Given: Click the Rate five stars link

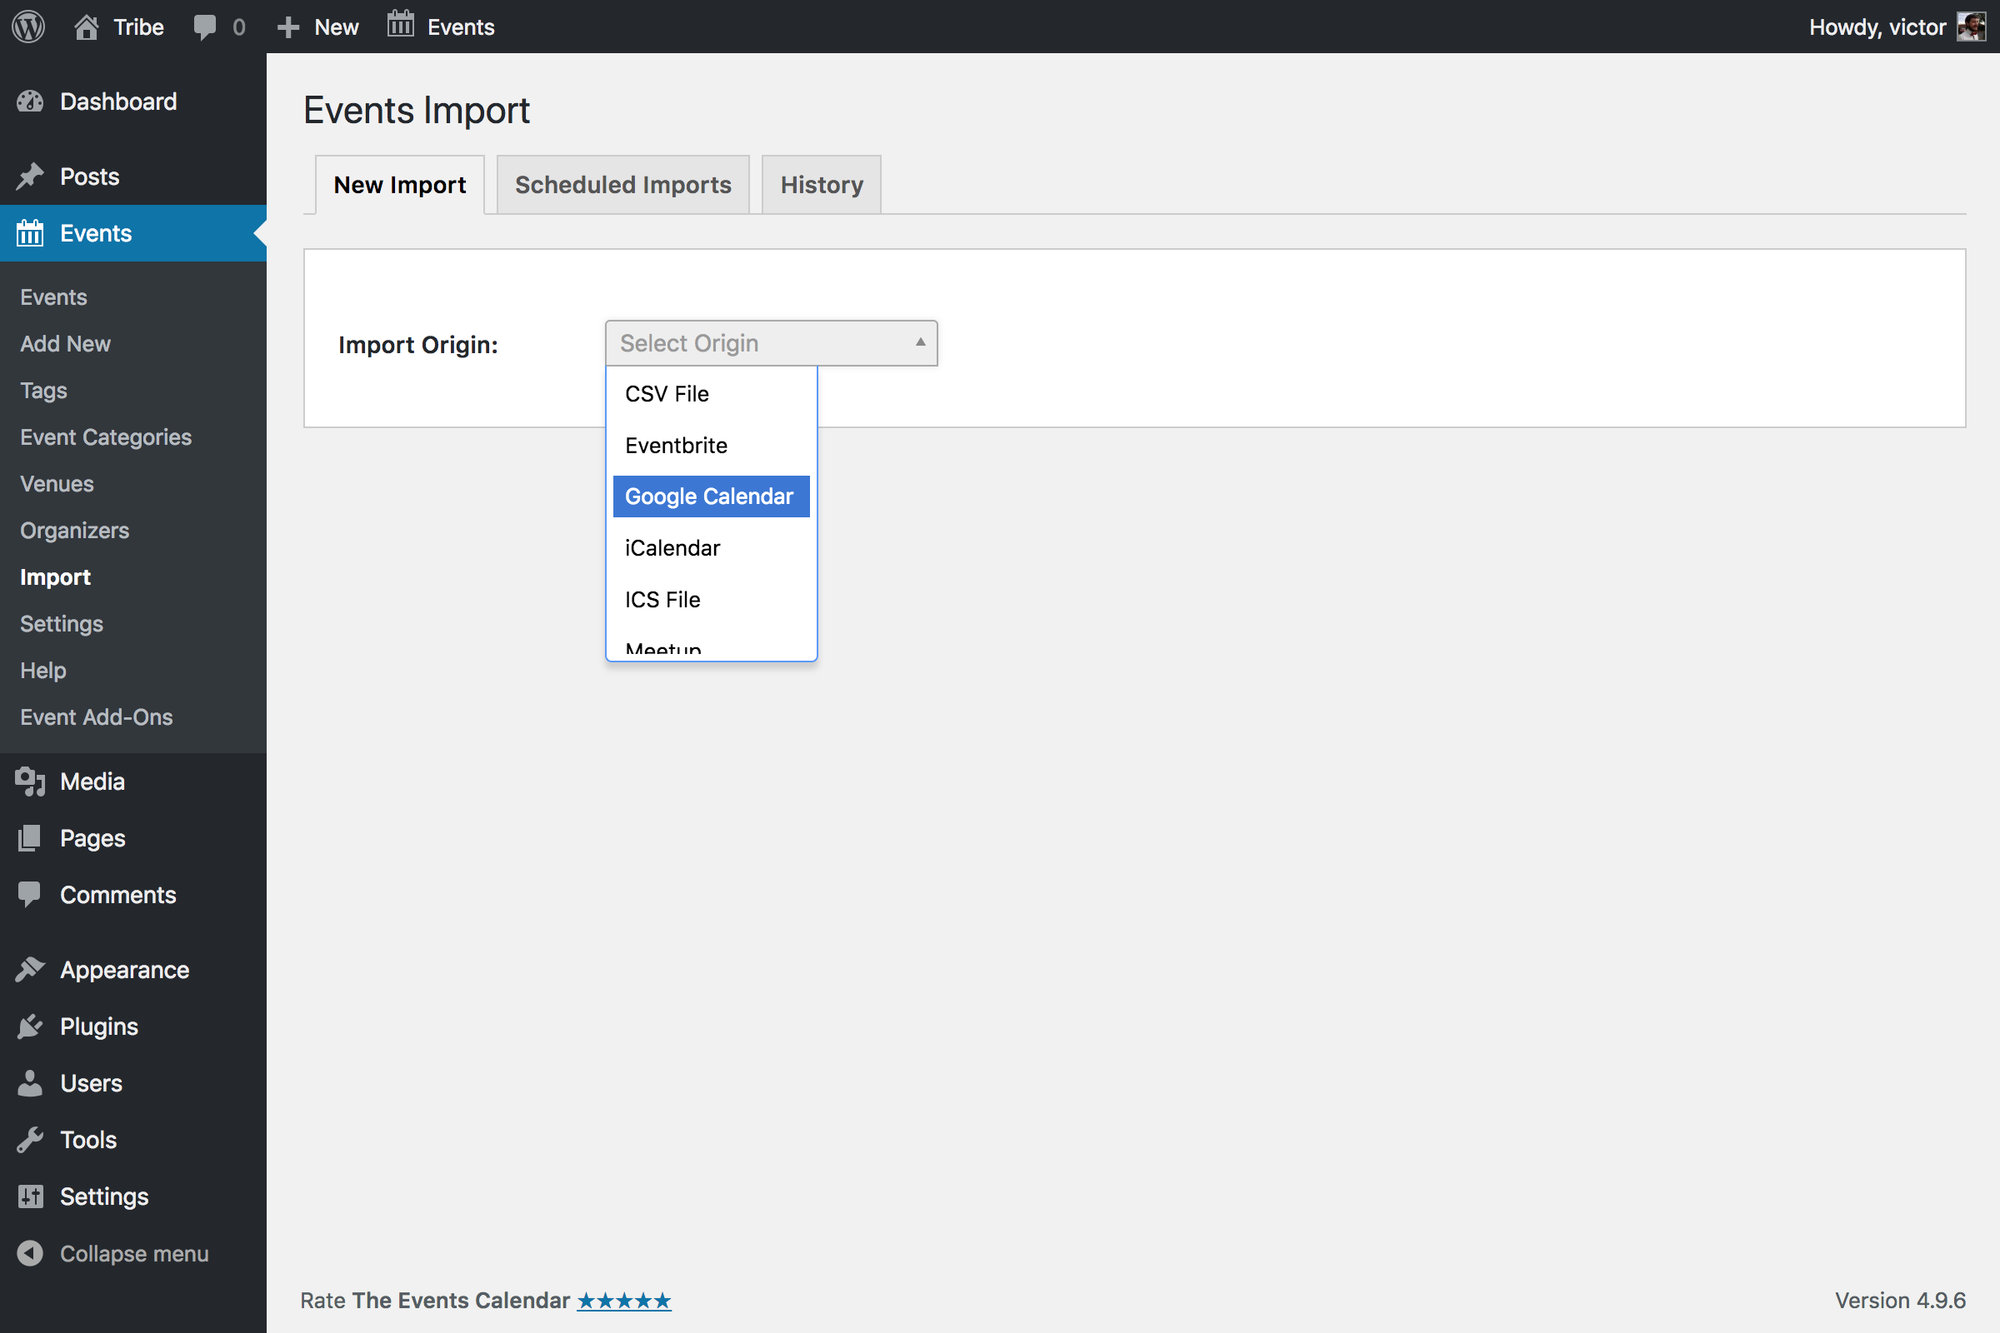Looking at the screenshot, I should (x=626, y=1300).
